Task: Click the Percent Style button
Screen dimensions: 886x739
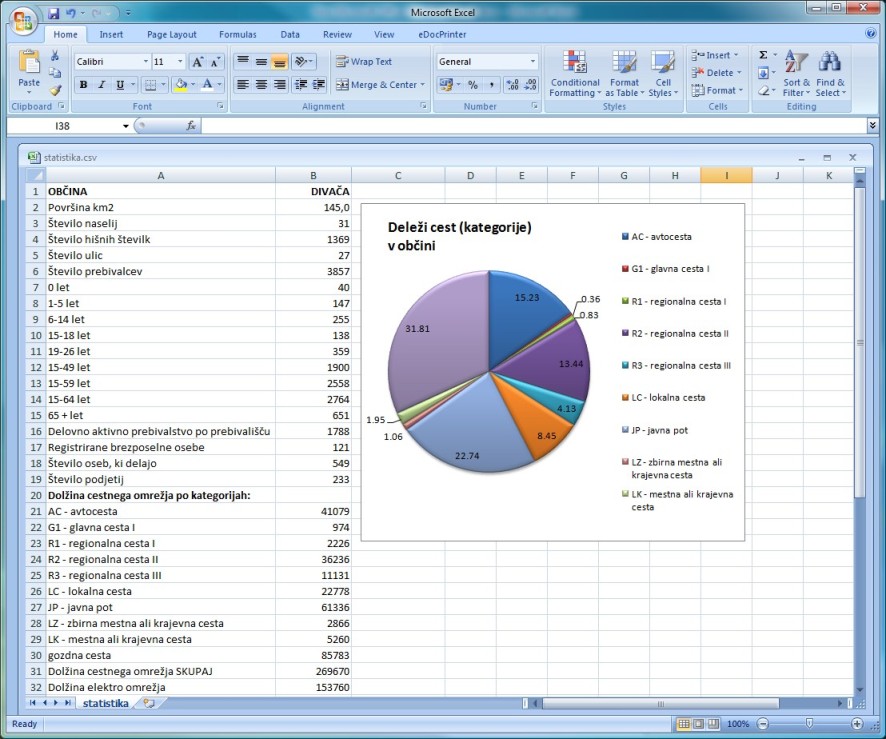Action: pos(473,85)
